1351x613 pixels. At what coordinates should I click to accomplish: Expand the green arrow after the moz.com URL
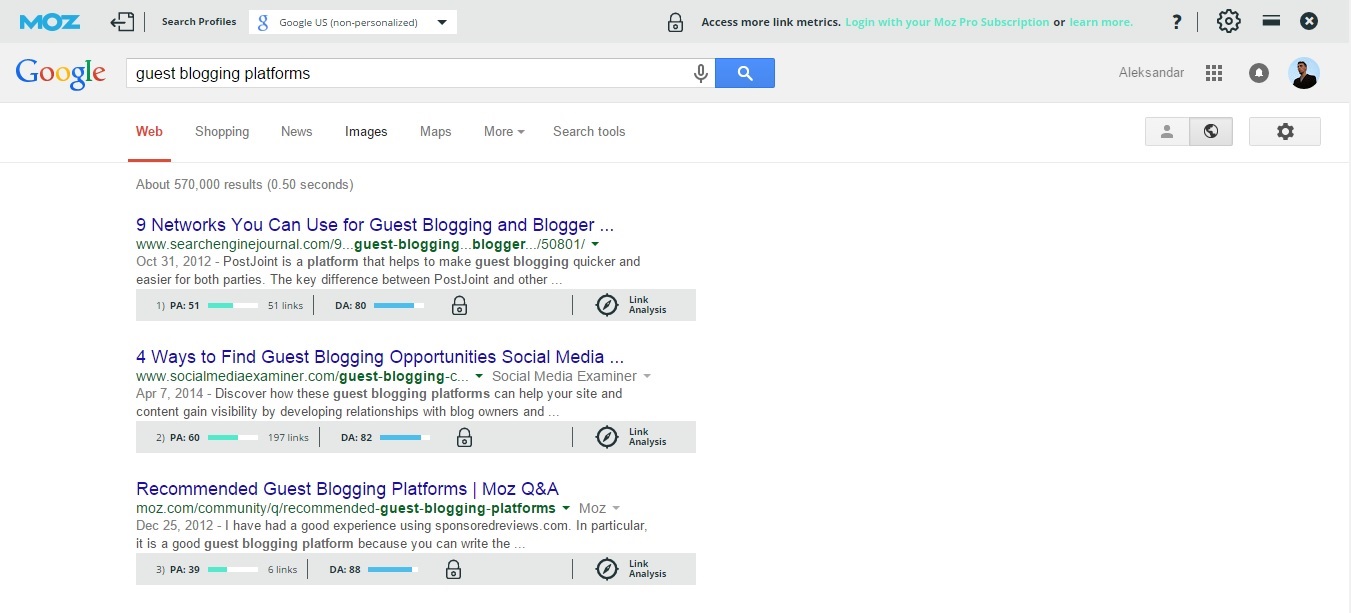tap(566, 508)
